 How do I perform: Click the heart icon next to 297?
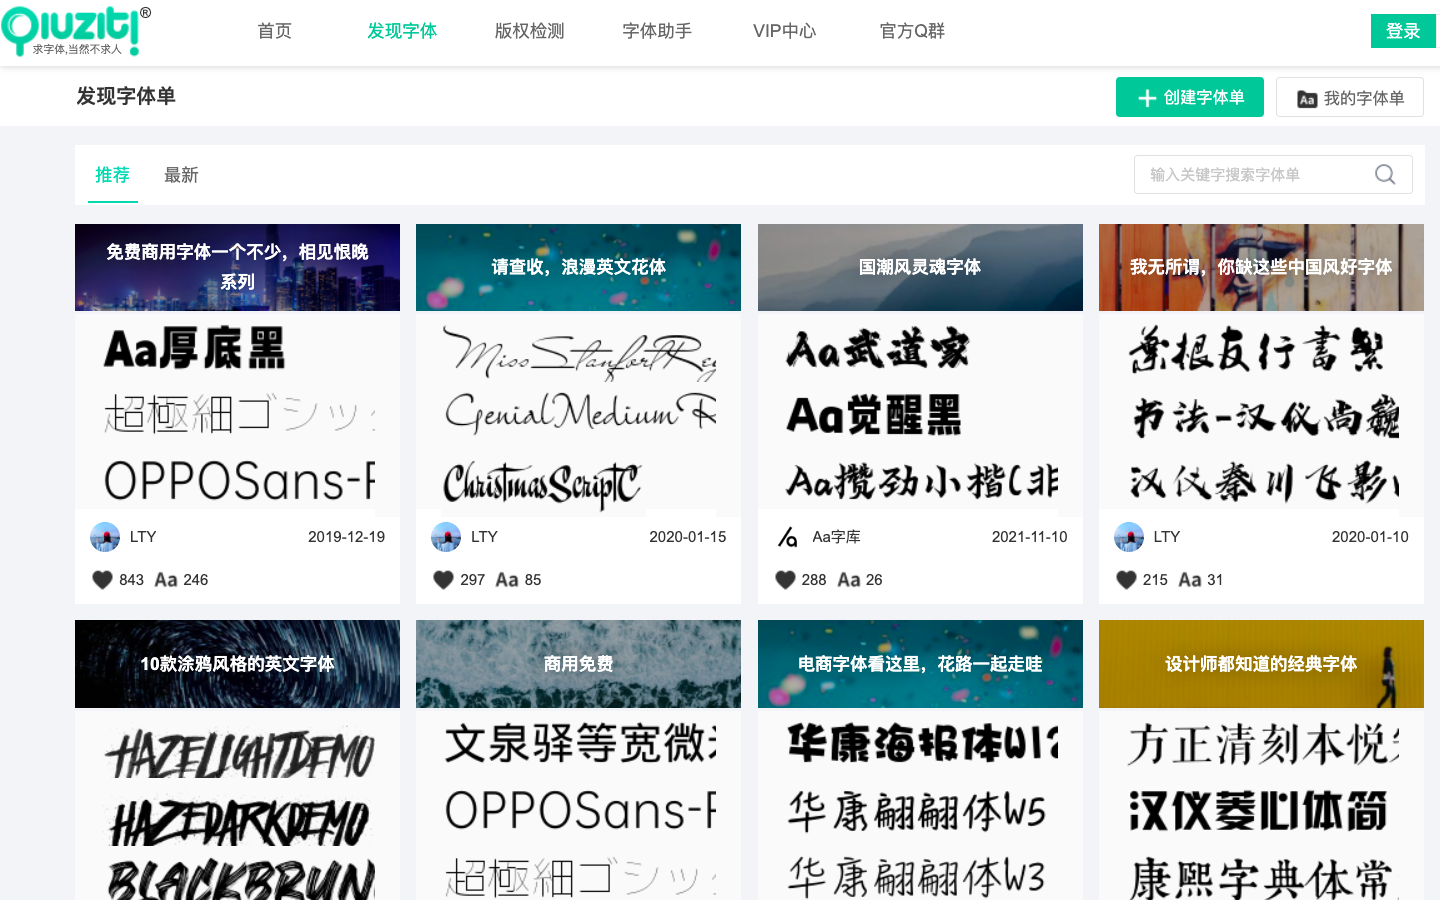coord(444,580)
